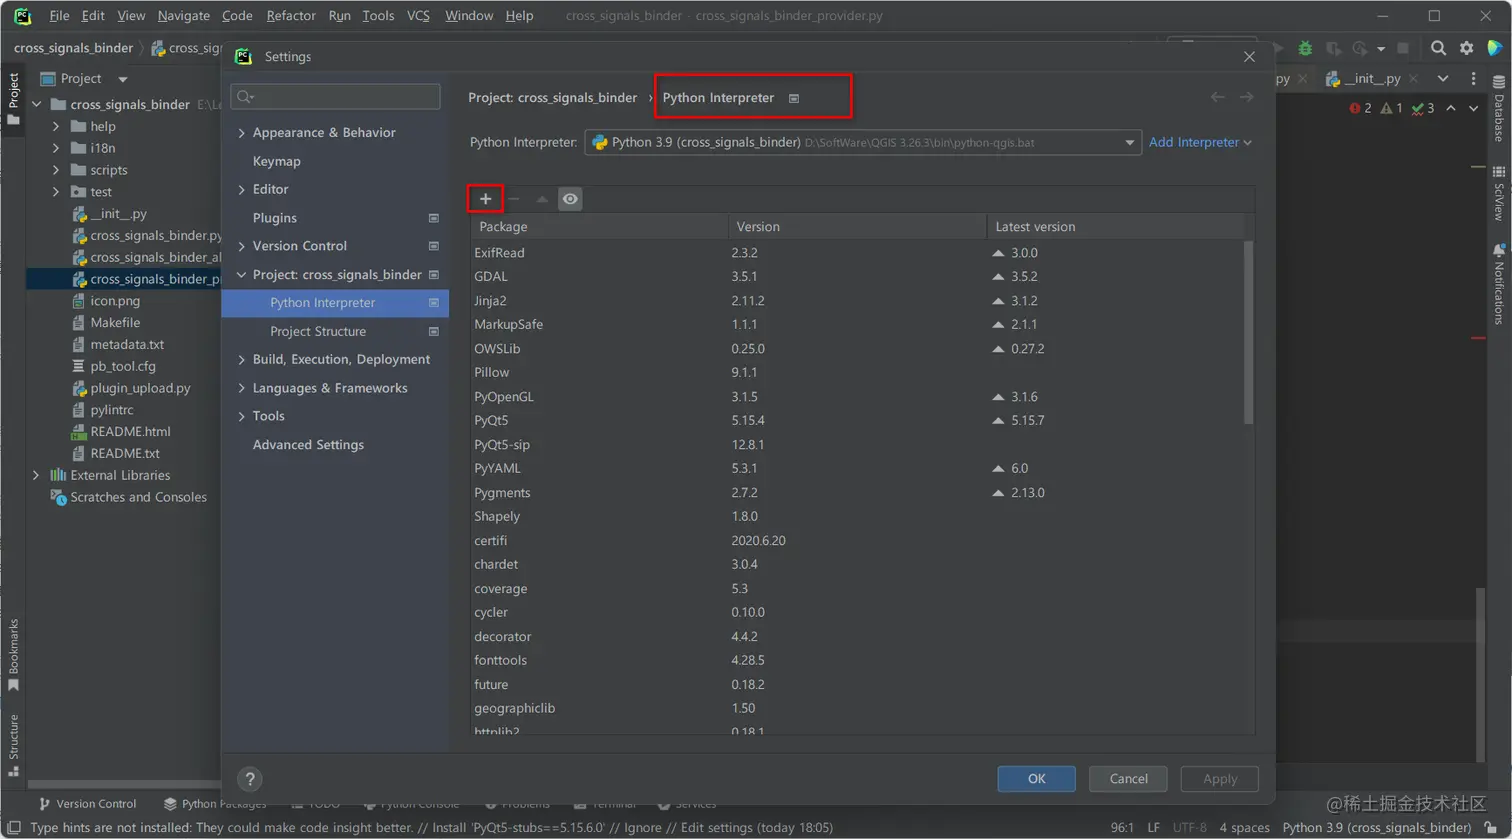
Task: Open the VCS menu
Action: [x=420, y=16]
